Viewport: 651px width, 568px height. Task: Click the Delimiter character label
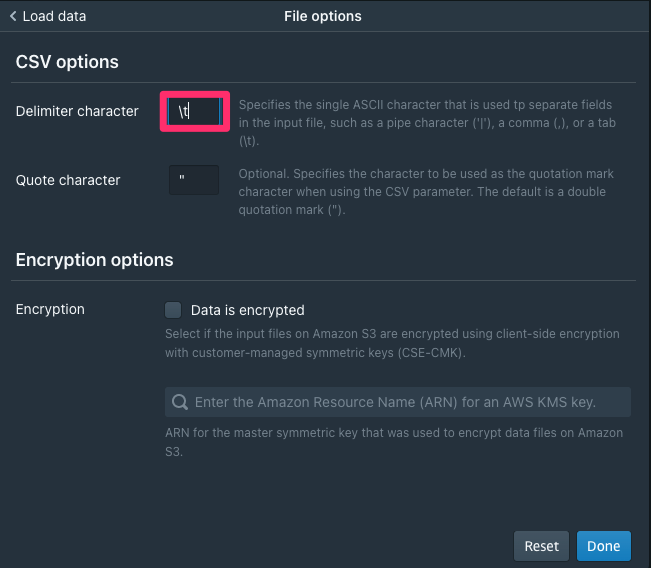77,111
